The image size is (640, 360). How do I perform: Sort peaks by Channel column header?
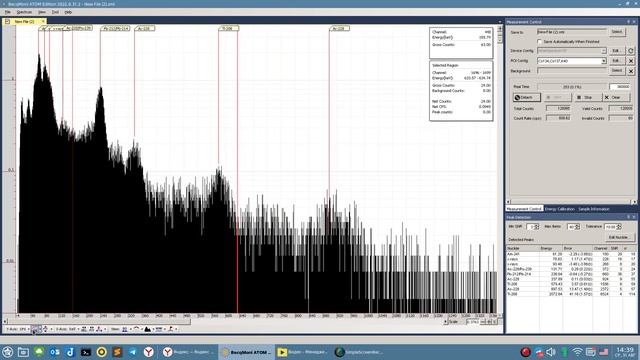coord(601,249)
